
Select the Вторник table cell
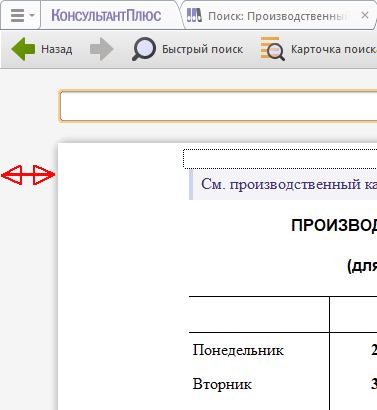coord(222,384)
